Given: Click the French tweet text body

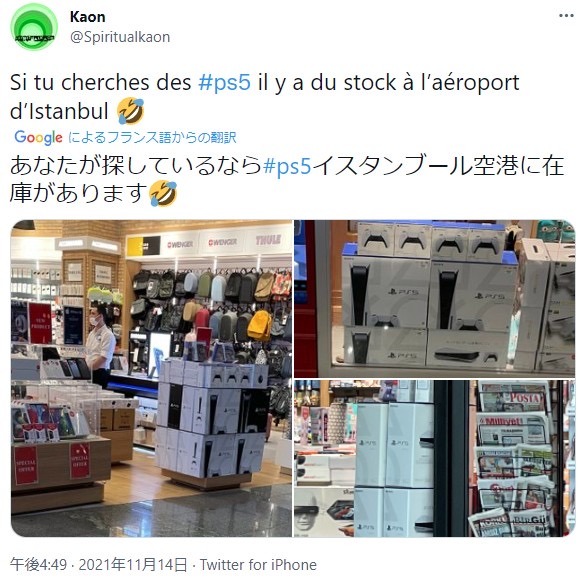Looking at the screenshot, I should [265, 97].
